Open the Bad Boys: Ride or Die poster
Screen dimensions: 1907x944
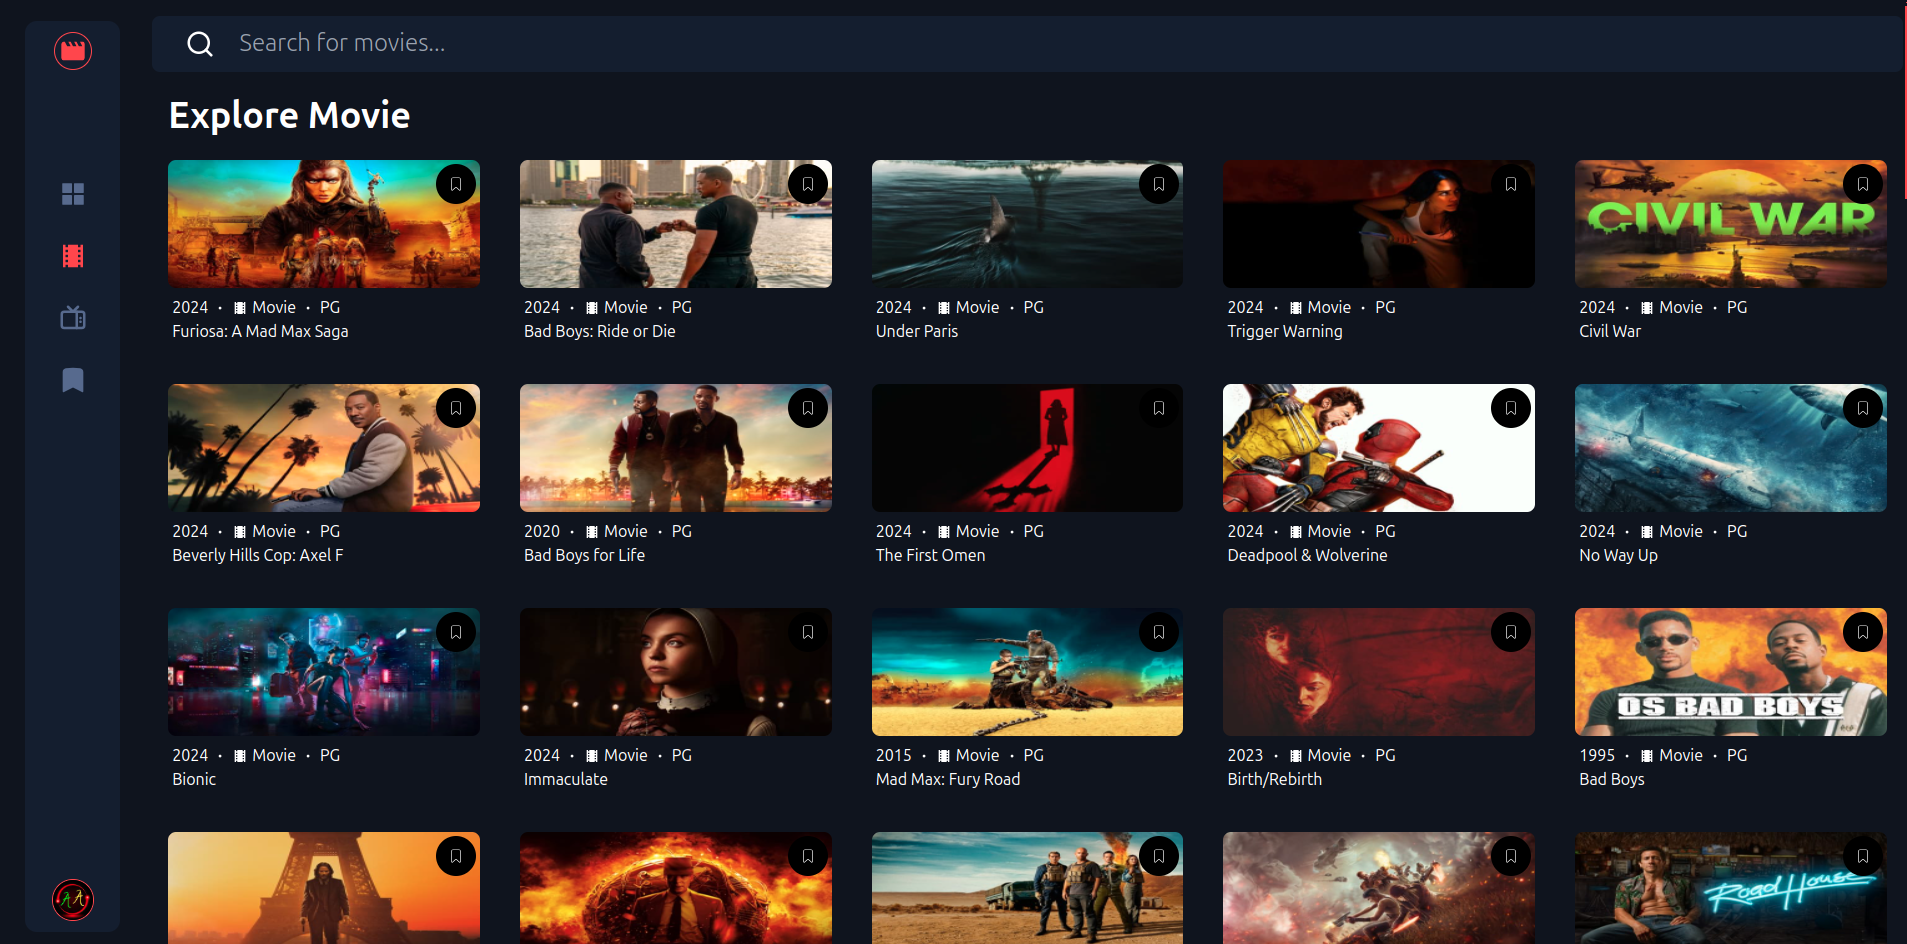[x=676, y=224]
